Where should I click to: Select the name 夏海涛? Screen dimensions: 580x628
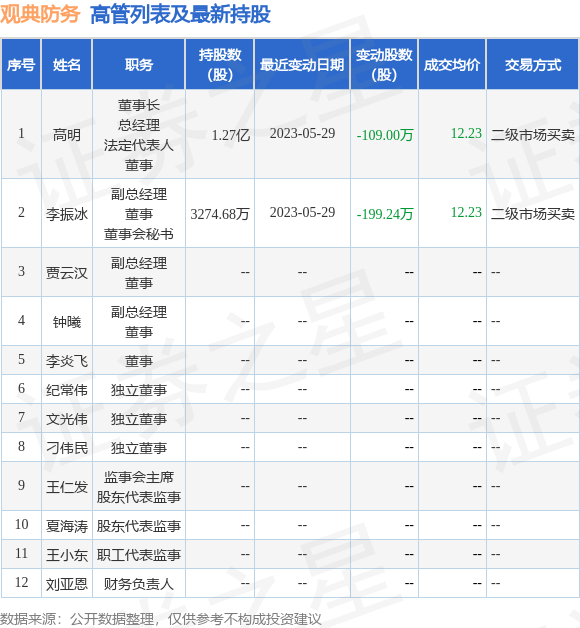tap(66, 525)
